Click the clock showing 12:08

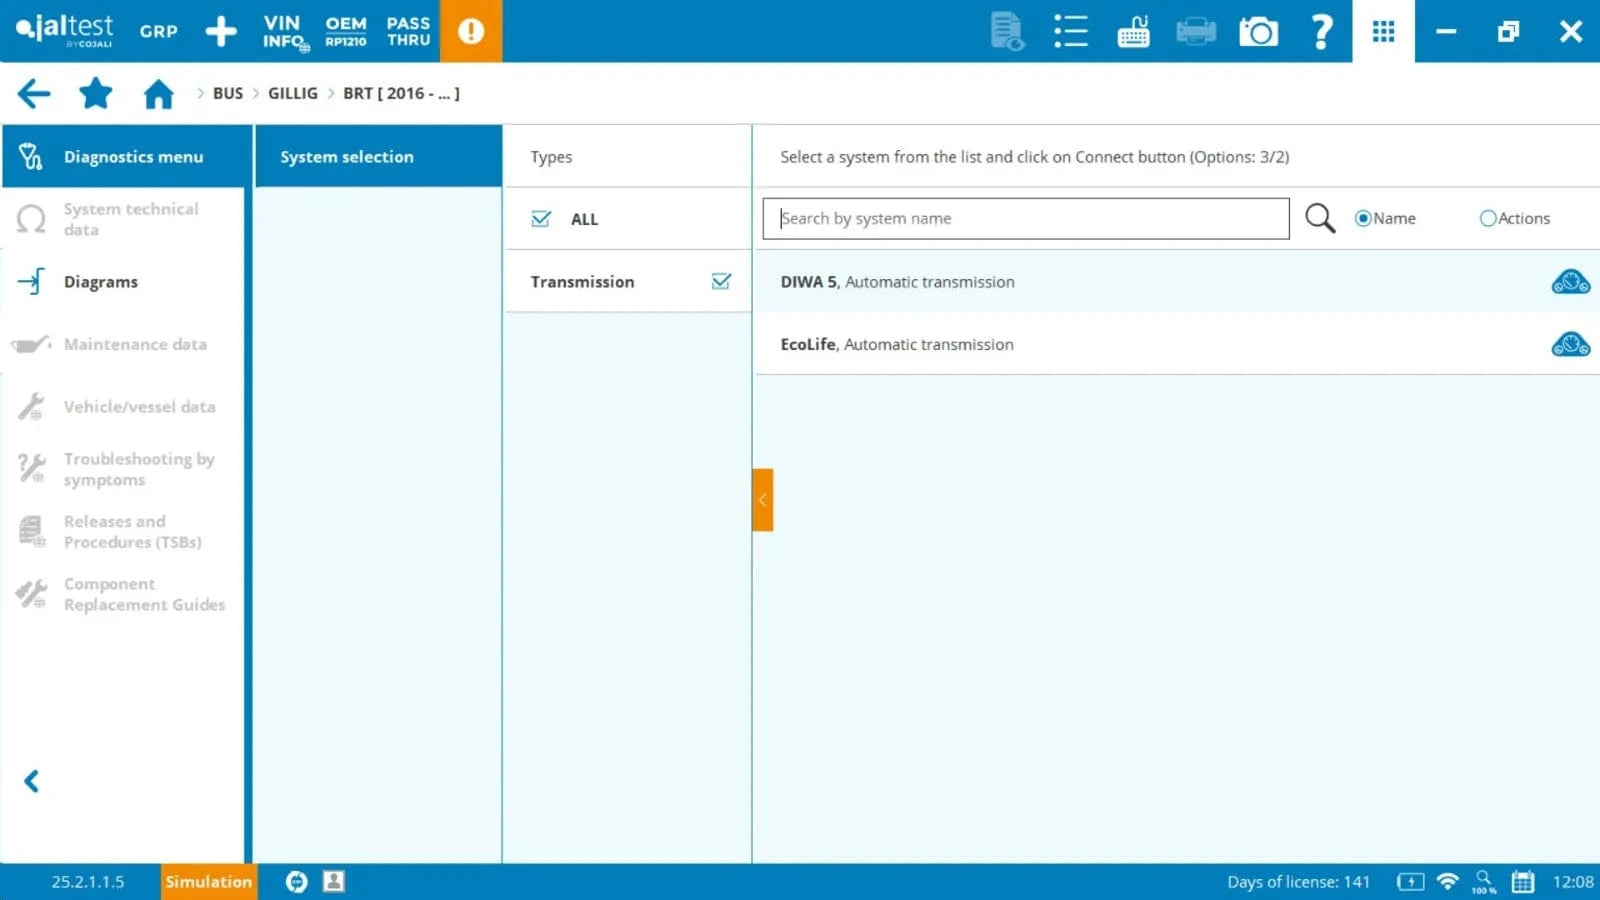[x=1573, y=882]
